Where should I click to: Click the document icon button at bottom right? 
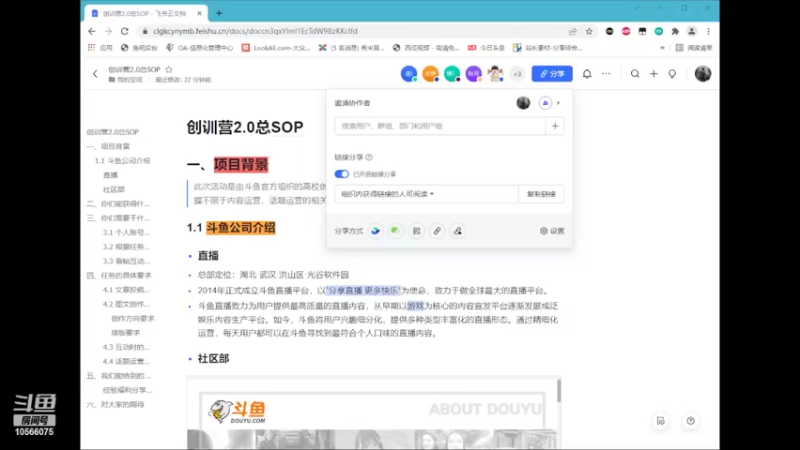click(x=661, y=421)
